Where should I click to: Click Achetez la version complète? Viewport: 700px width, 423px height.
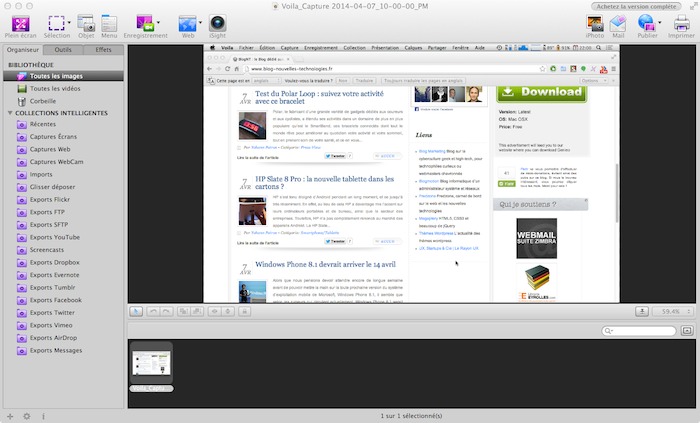pyautogui.click(x=636, y=6)
